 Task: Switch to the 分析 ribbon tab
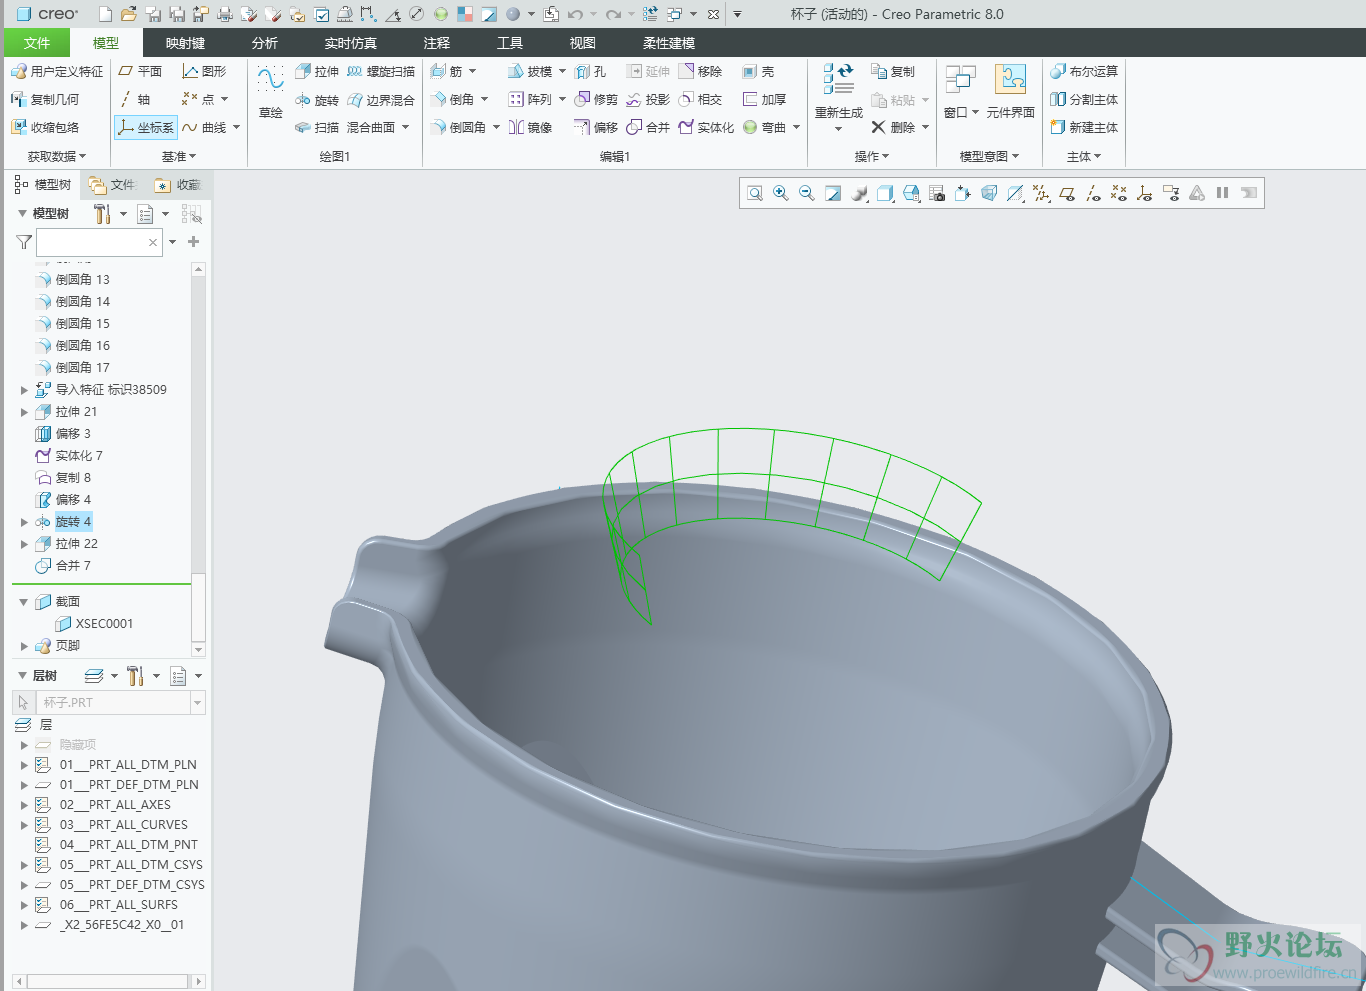pyautogui.click(x=265, y=43)
